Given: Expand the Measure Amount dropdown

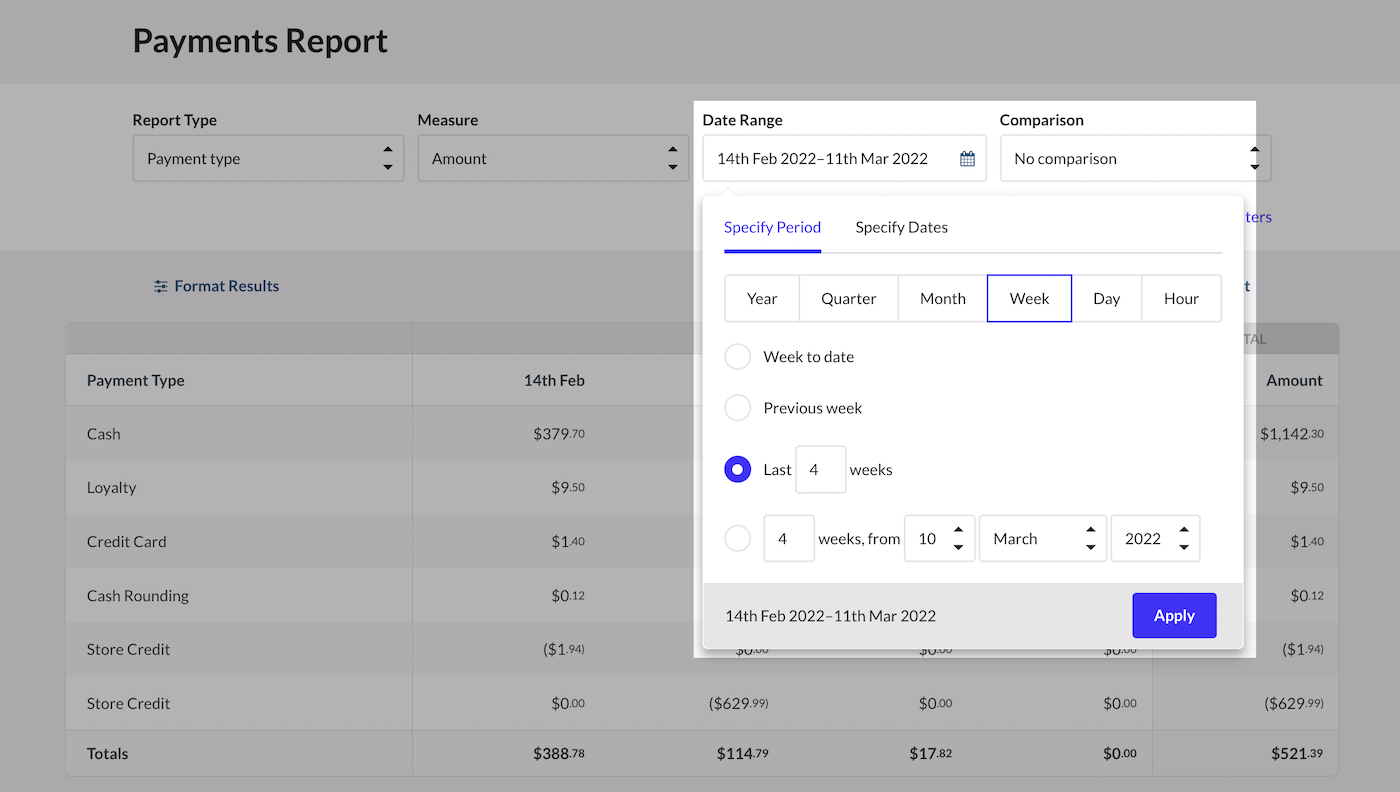Looking at the screenshot, I should pyautogui.click(x=553, y=159).
